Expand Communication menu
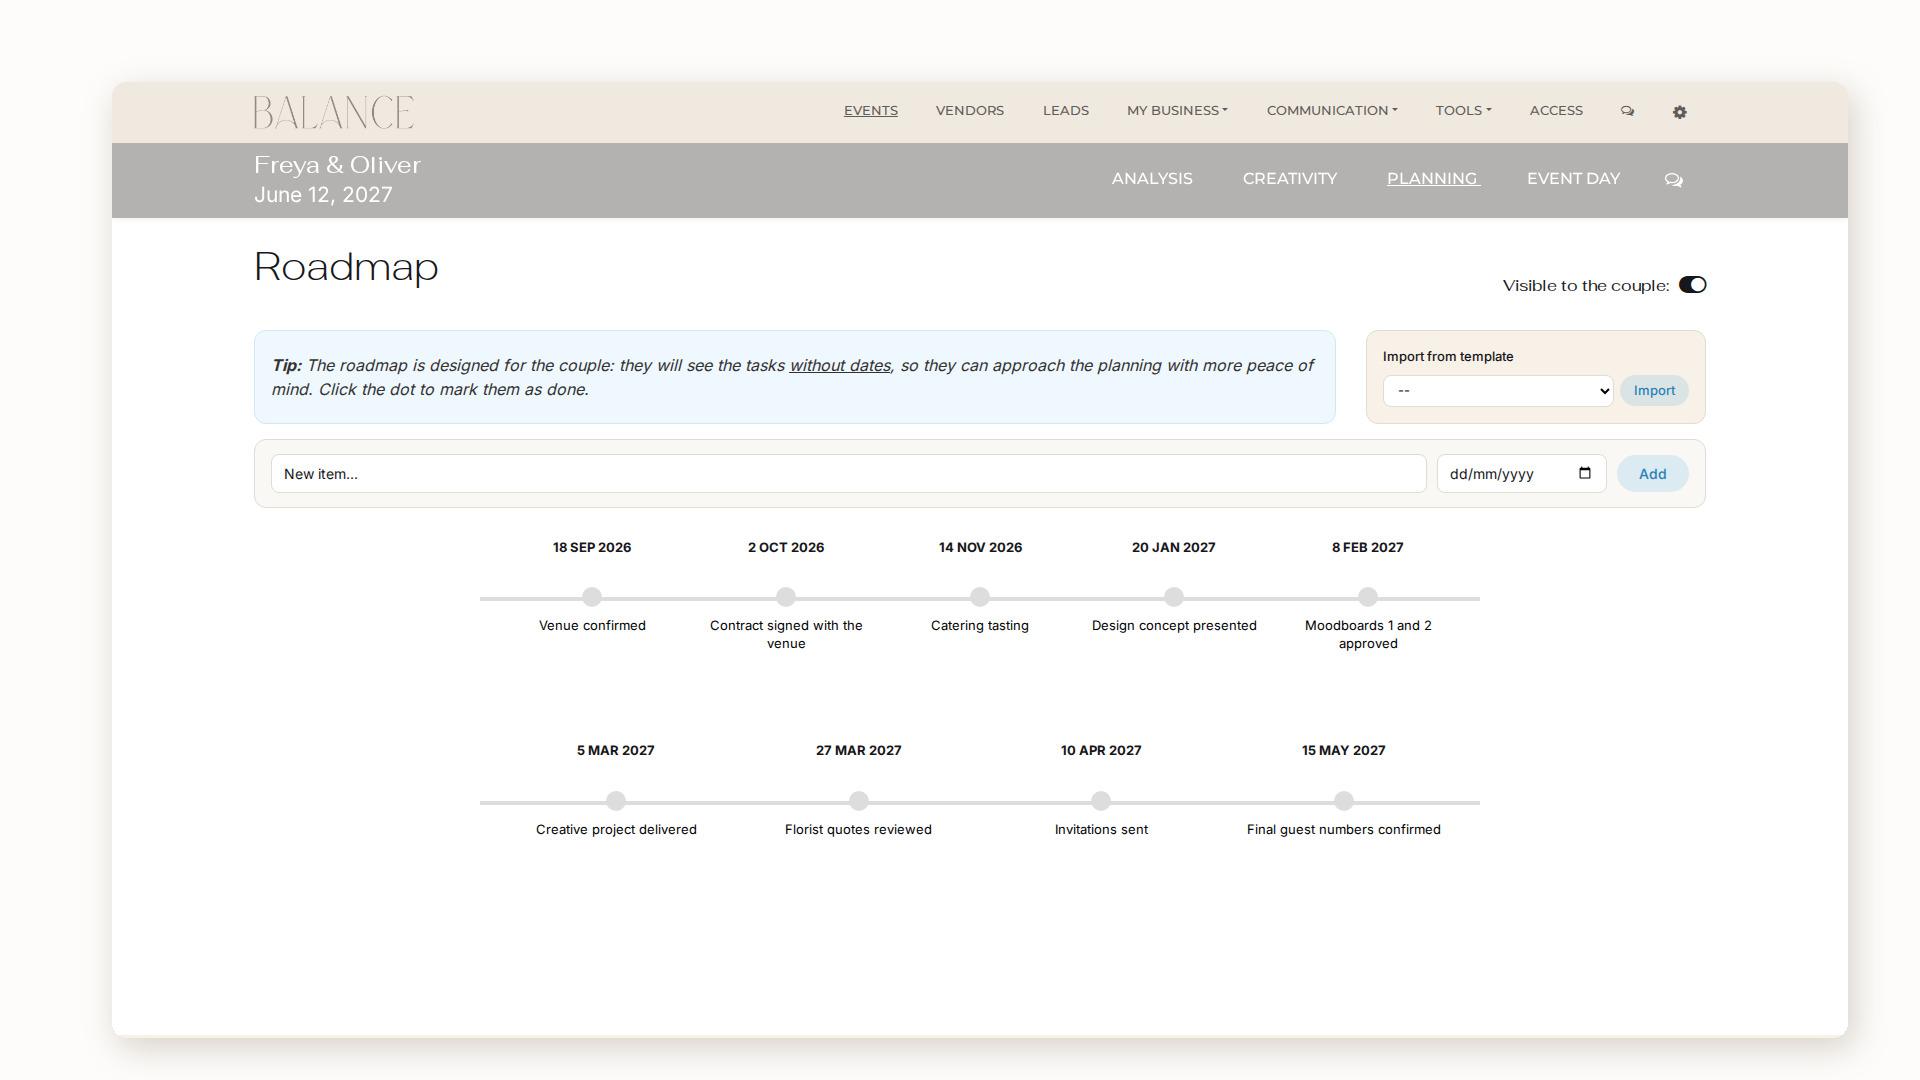The image size is (1920, 1080). click(x=1332, y=110)
